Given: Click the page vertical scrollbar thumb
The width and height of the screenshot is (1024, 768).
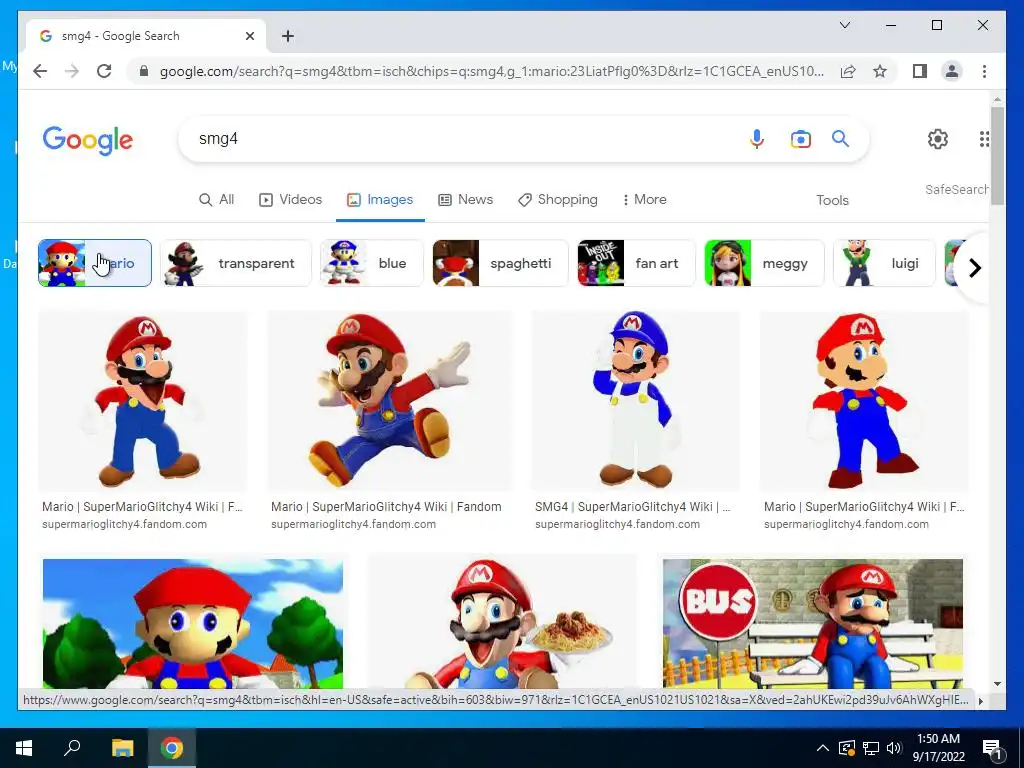Looking at the screenshot, I should 997,155.
